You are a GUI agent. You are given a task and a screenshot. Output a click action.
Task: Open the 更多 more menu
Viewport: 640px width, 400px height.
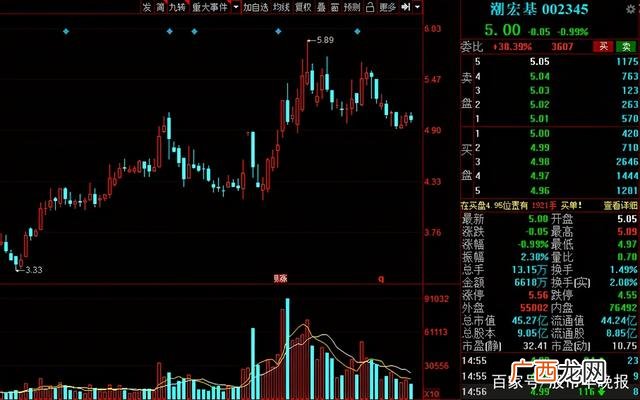pyautogui.click(x=387, y=7)
